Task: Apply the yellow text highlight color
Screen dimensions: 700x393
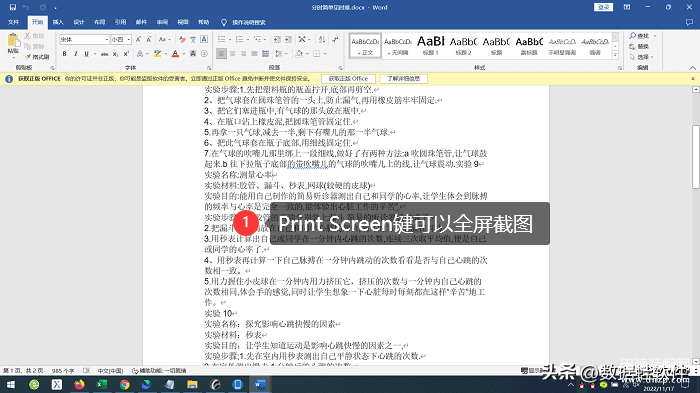Action: click(x=157, y=54)
